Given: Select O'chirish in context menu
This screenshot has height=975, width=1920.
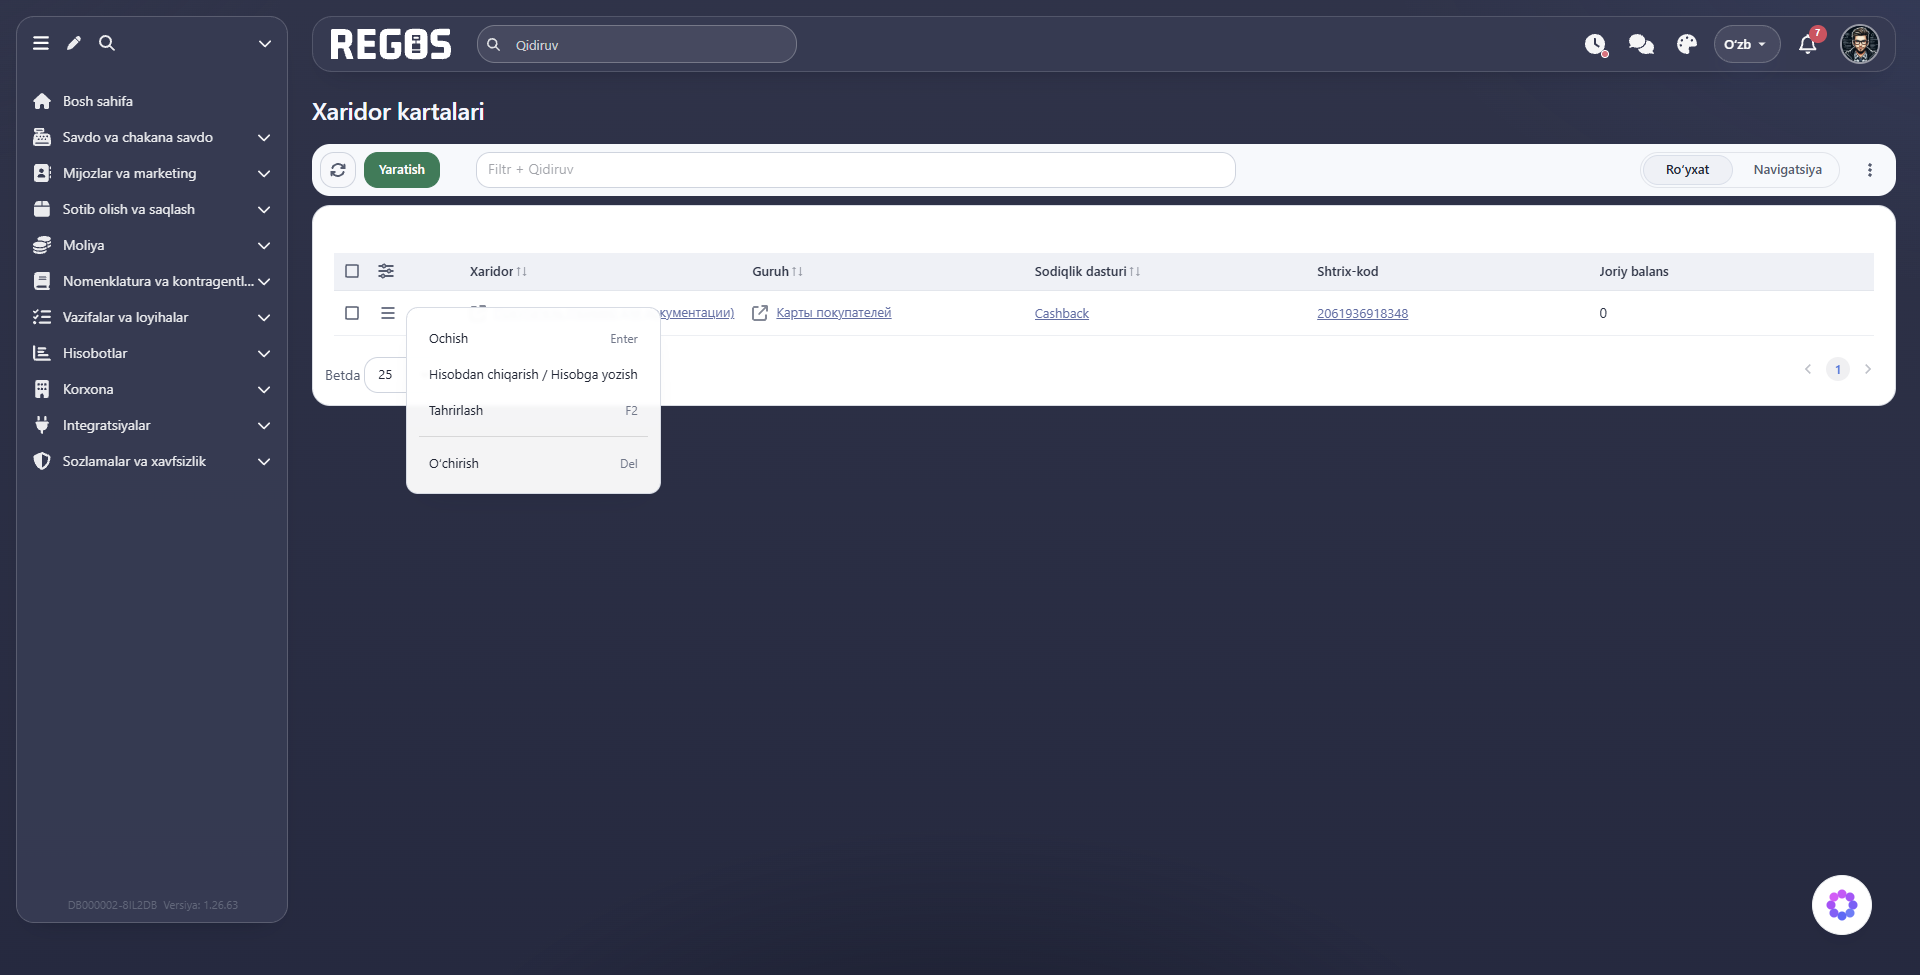Looking at the screenshot, I should [533, 464].
